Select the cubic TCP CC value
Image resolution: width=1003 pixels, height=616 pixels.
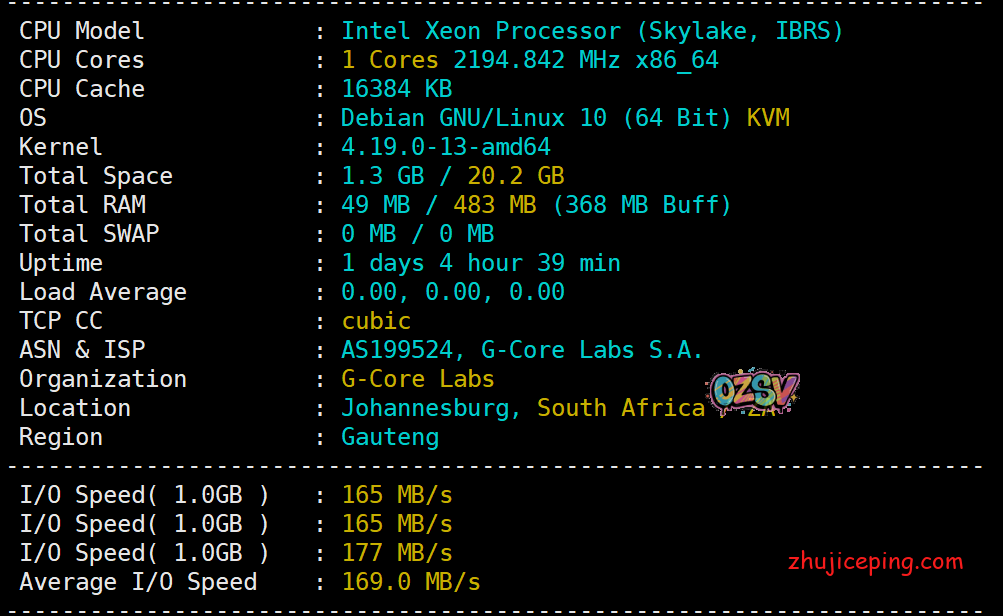click(376, 321)
